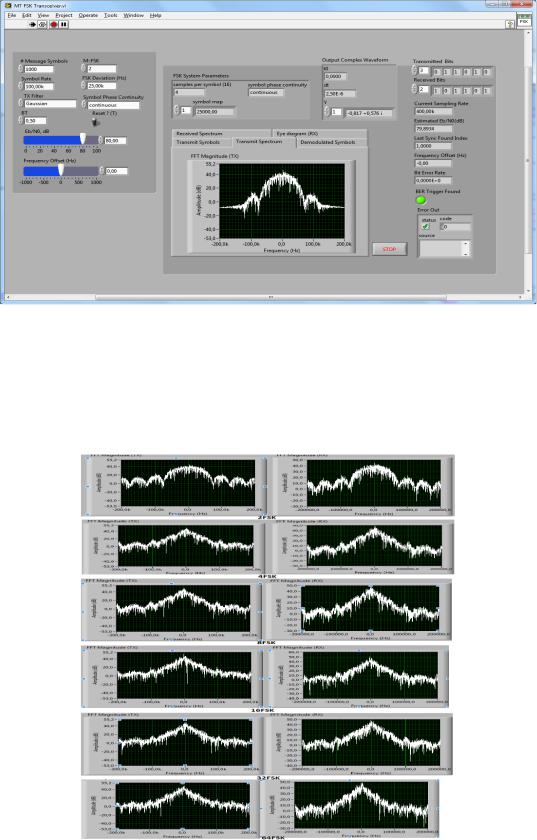Click the Symbol Rate value field
This screenshot has width=537, height=840.
pyautogui.click(x=39, y=86)
